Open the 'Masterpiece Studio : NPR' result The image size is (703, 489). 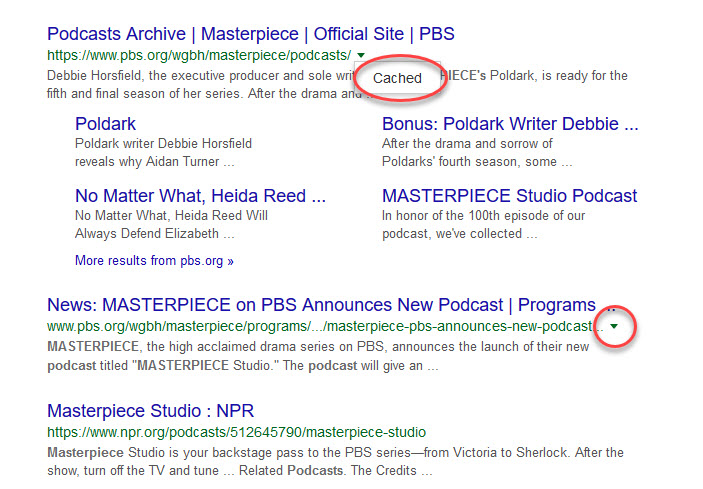[x=151, y=411]
